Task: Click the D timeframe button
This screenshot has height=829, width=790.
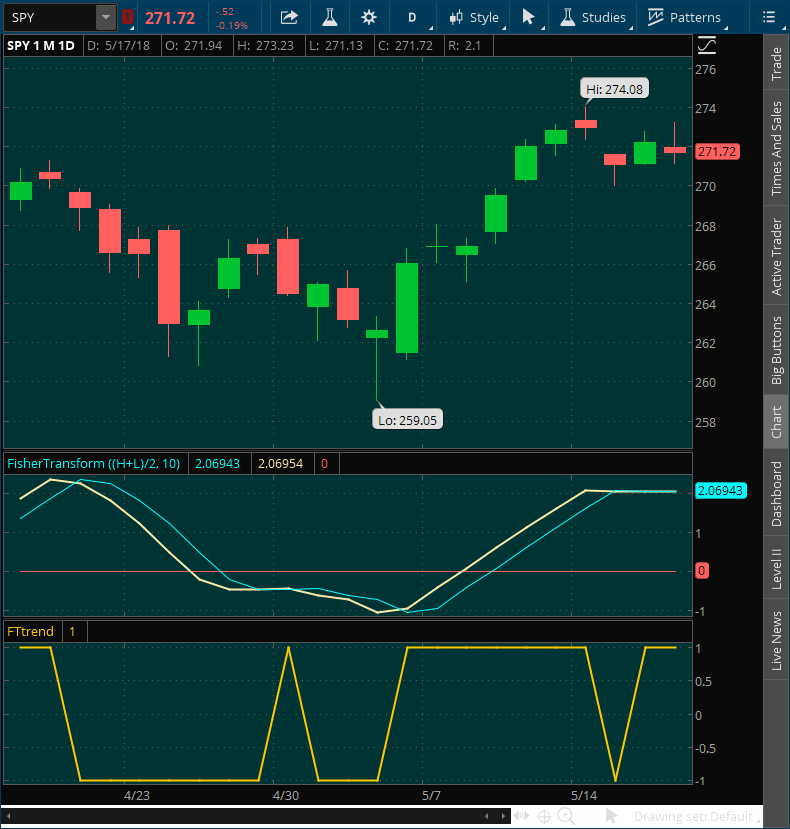Action: [411, 17]
